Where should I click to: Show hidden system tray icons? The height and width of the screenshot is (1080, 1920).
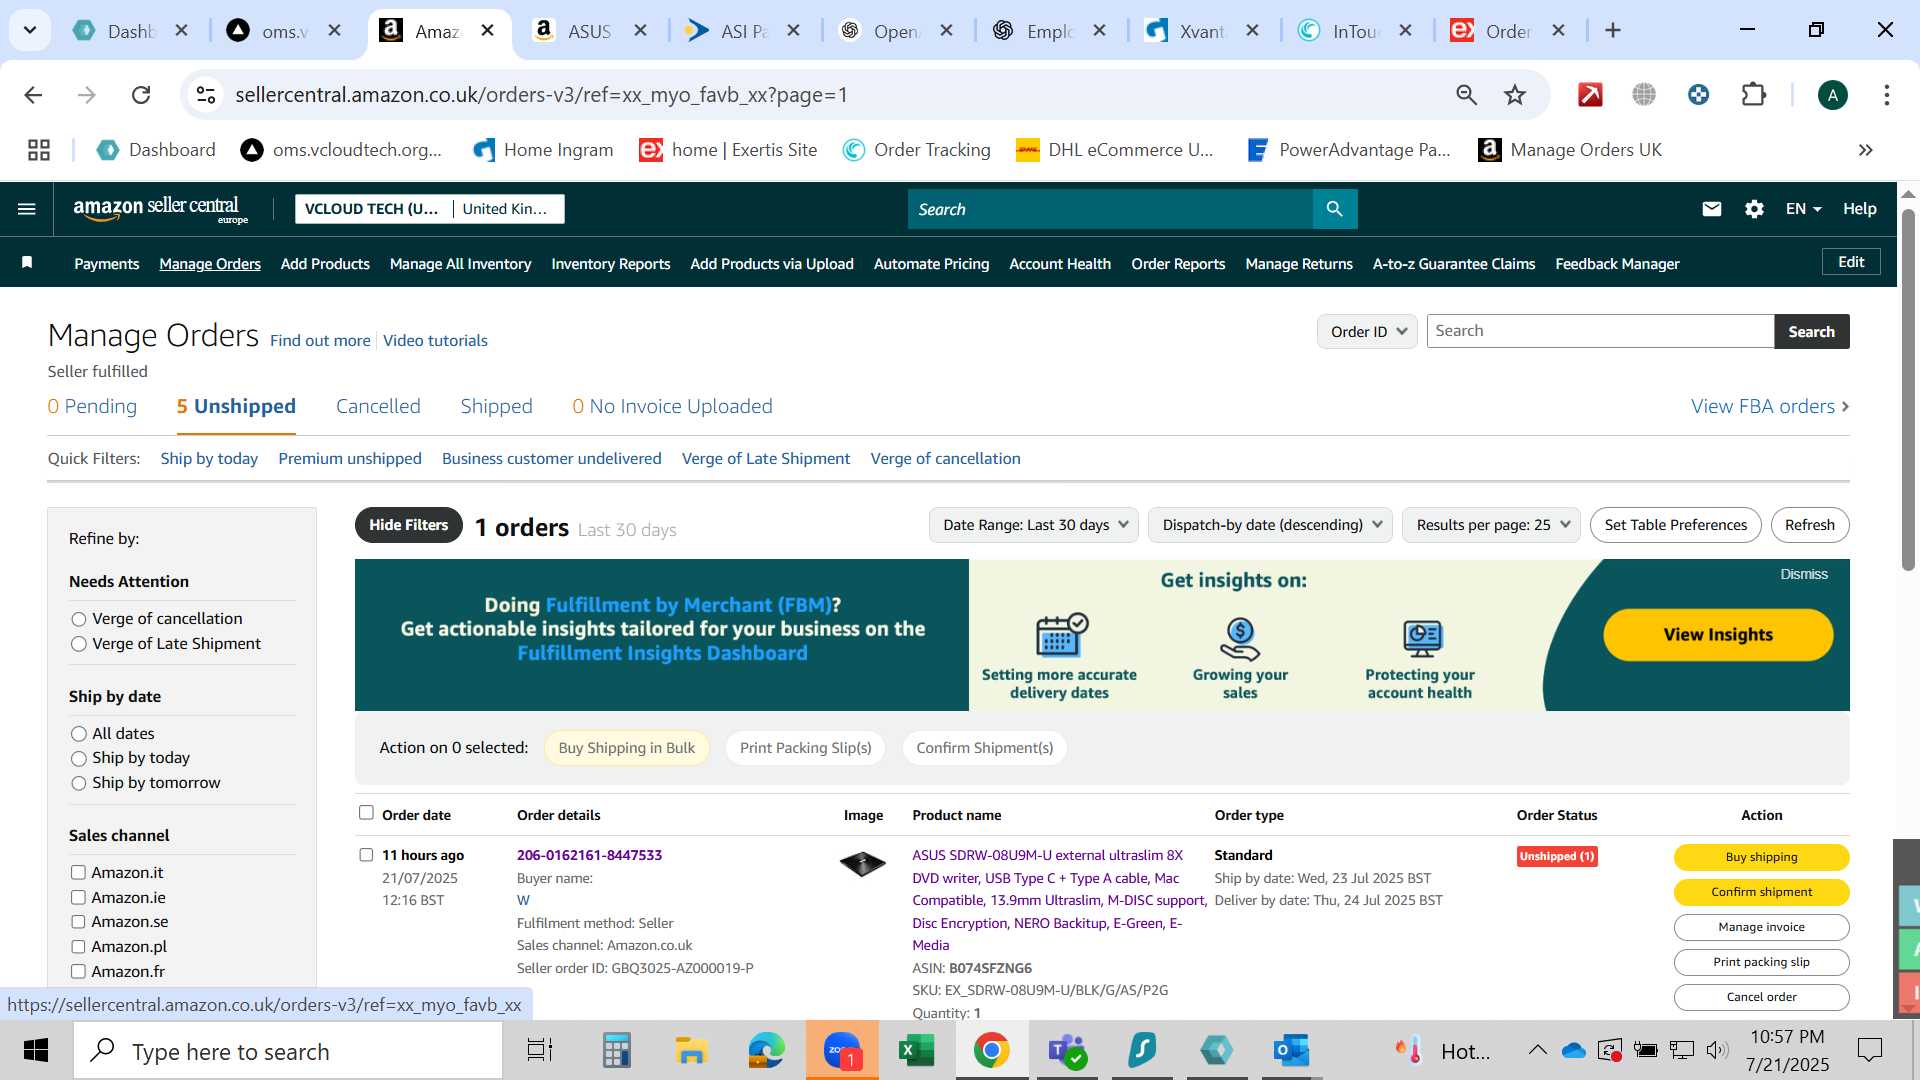coord(1537,1050)
